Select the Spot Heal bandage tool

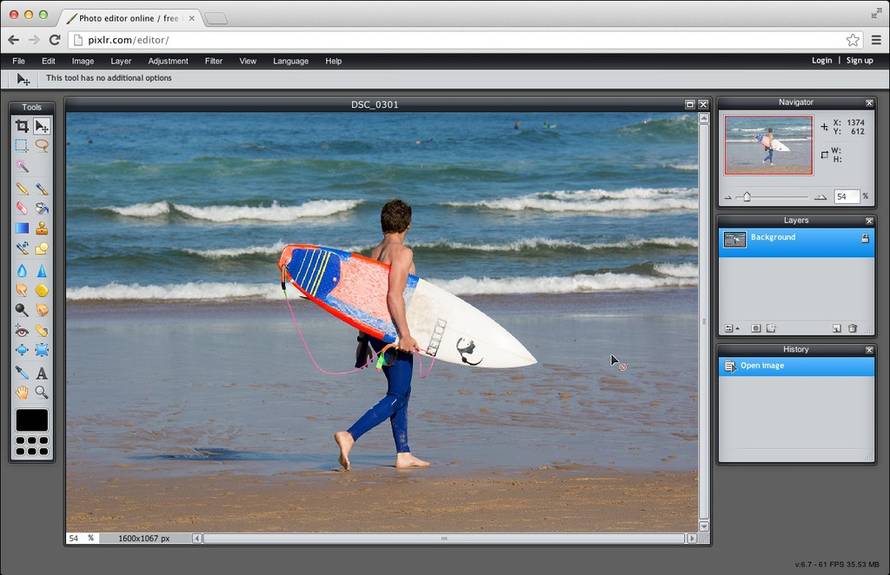pos(41,330)
